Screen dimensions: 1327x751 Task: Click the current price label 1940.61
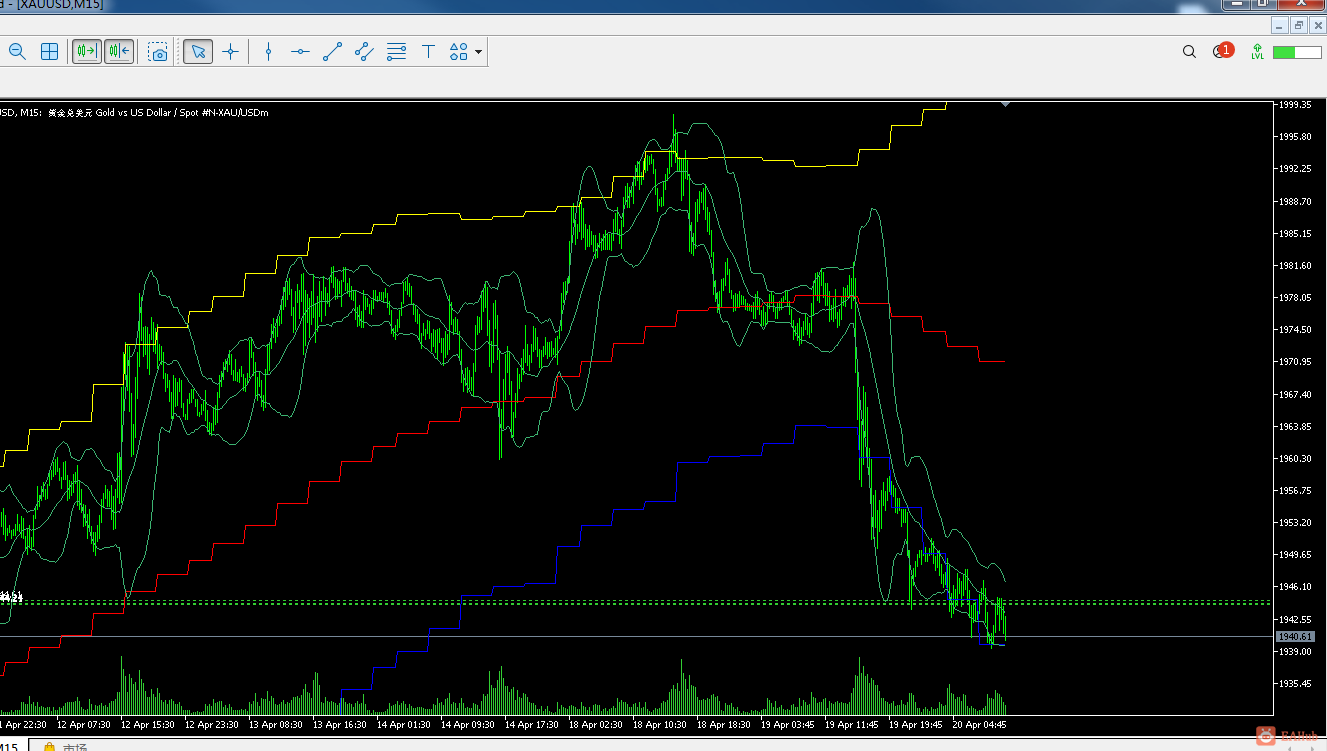tap(1296, 636)
